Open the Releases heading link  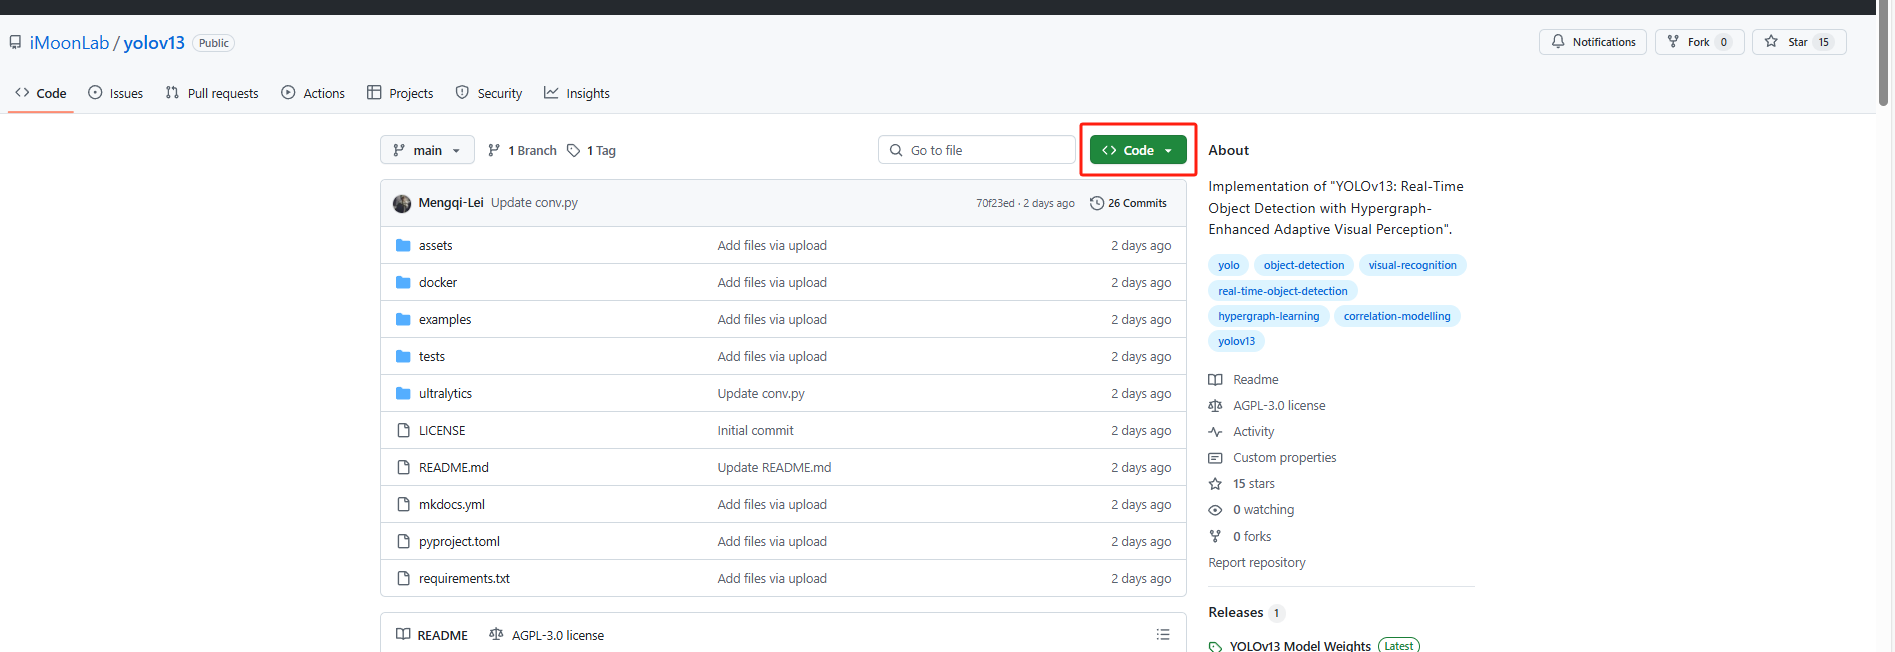point(1236,613)
